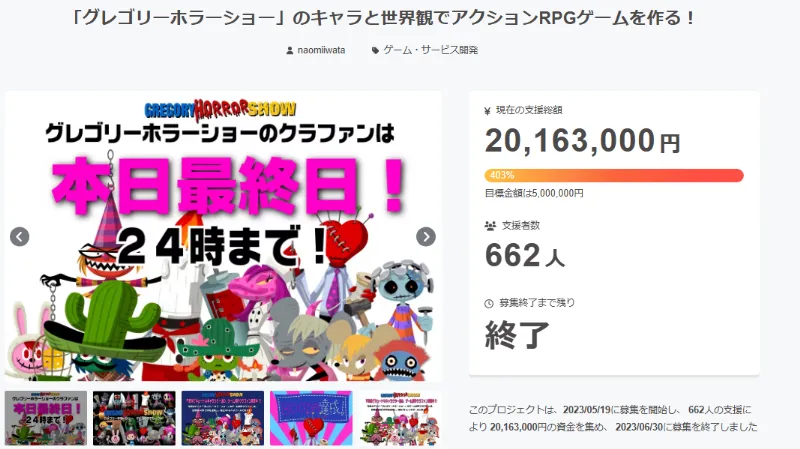Select the third blue background thumbnail

pos(223,418)
